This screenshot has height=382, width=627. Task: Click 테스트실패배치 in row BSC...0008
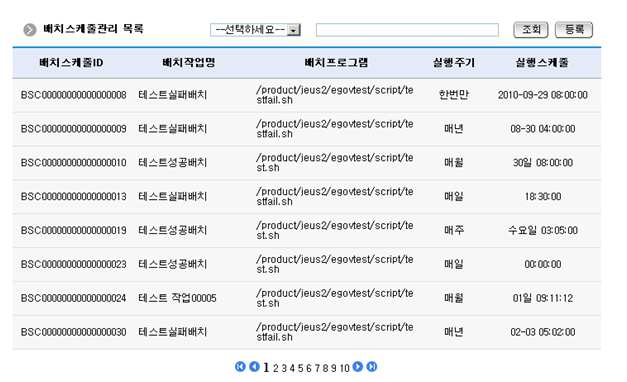coord(172,95)
